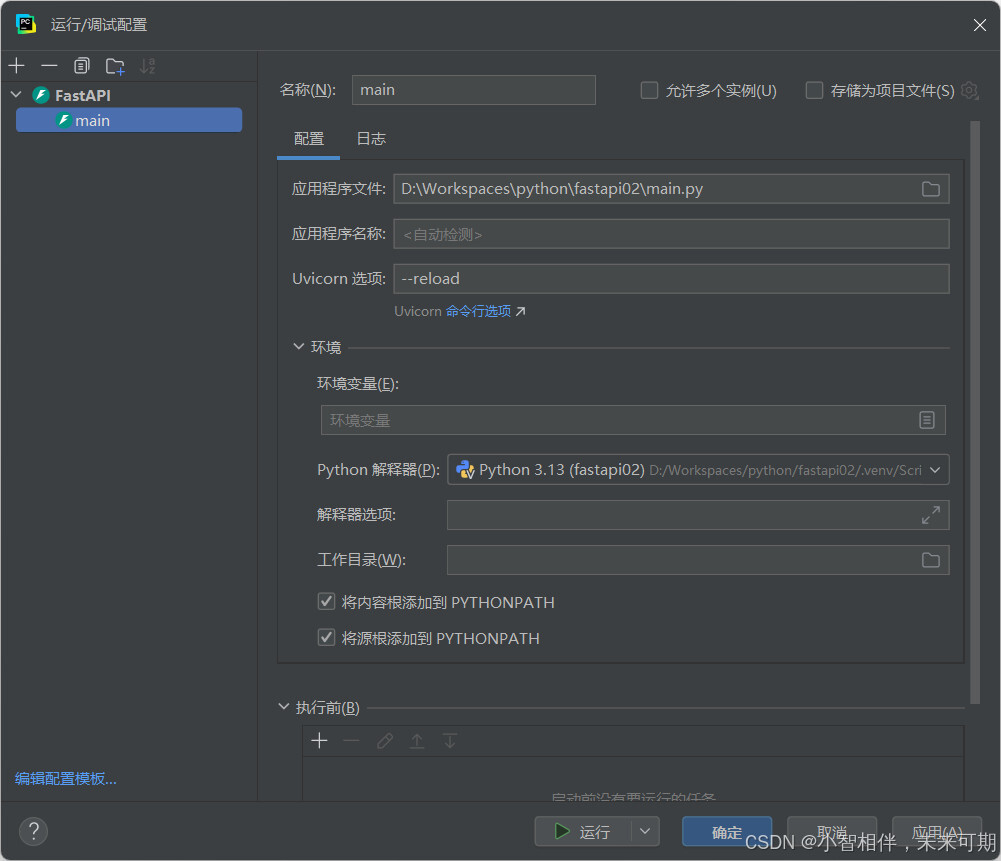1001x861 pixels.
Task: Add a before-launch task
Action: 319,740
